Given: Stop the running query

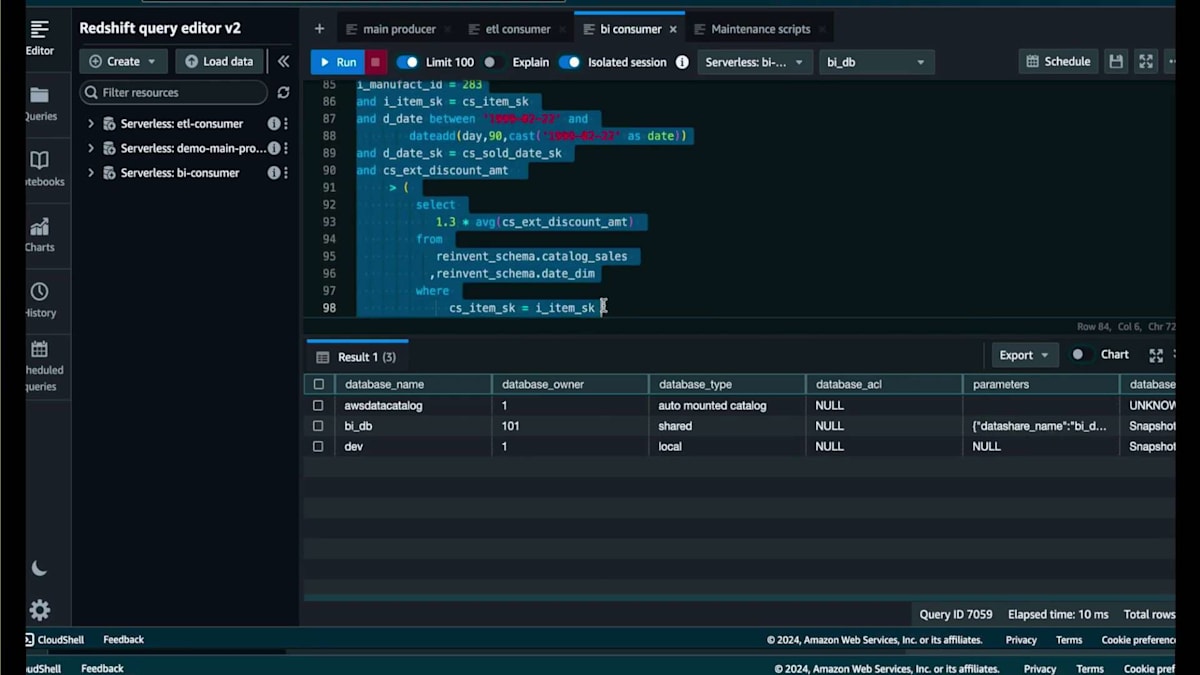Looking at the screenshot, I should tap(375, 62).
